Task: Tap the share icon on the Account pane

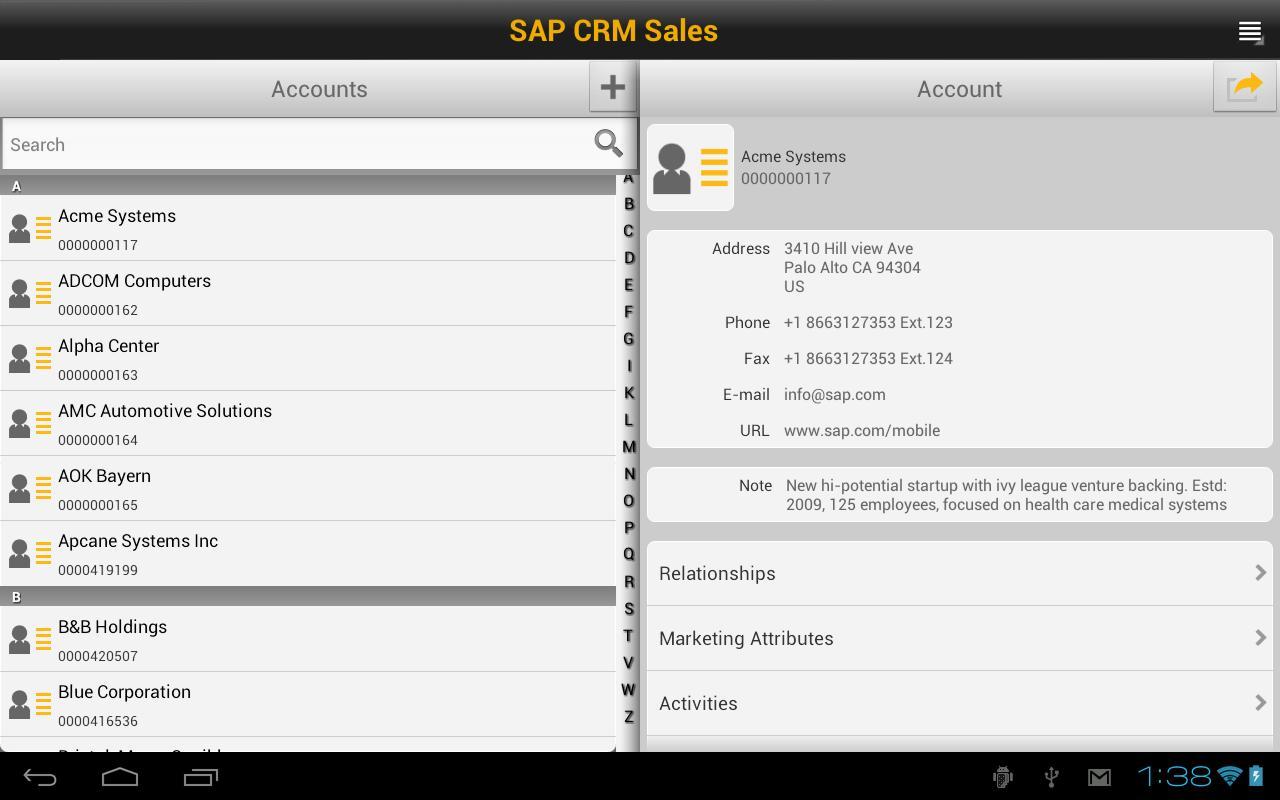Action: click(x=1244, y=87)
